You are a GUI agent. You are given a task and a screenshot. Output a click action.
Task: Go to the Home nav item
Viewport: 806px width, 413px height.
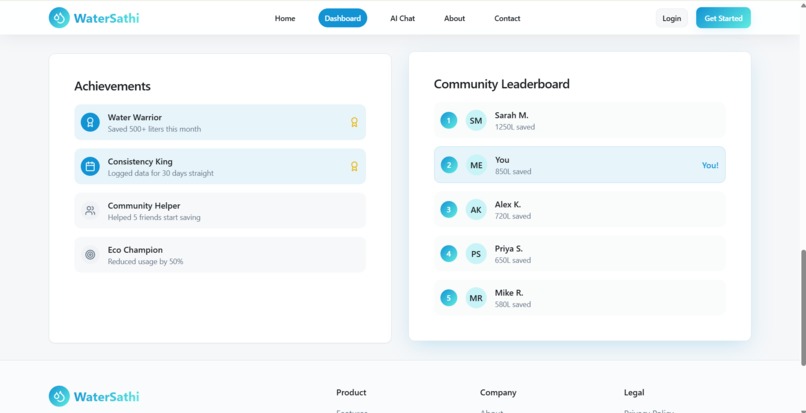pos(285,18)
